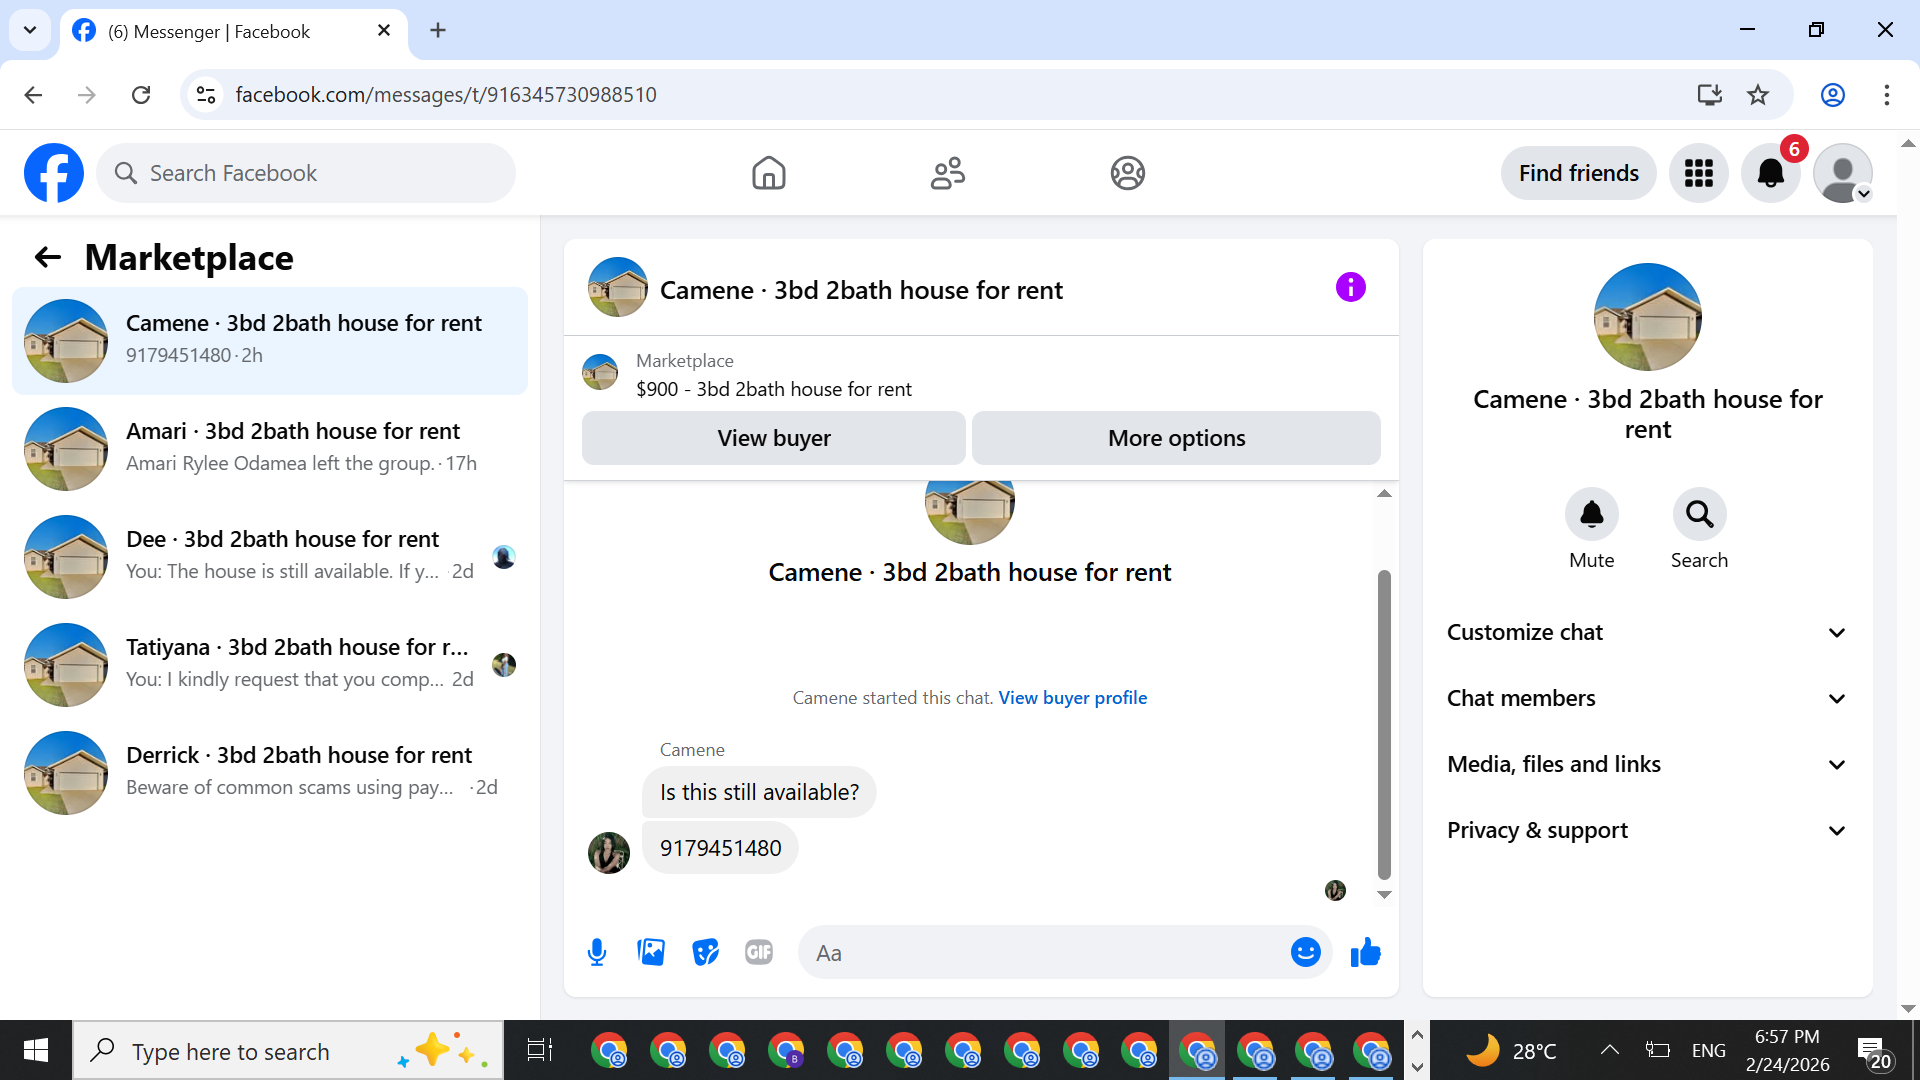This screenshot has width=1920, height=1080.
Task: Attach a photo using the image icon
Action: click(651, 952)
